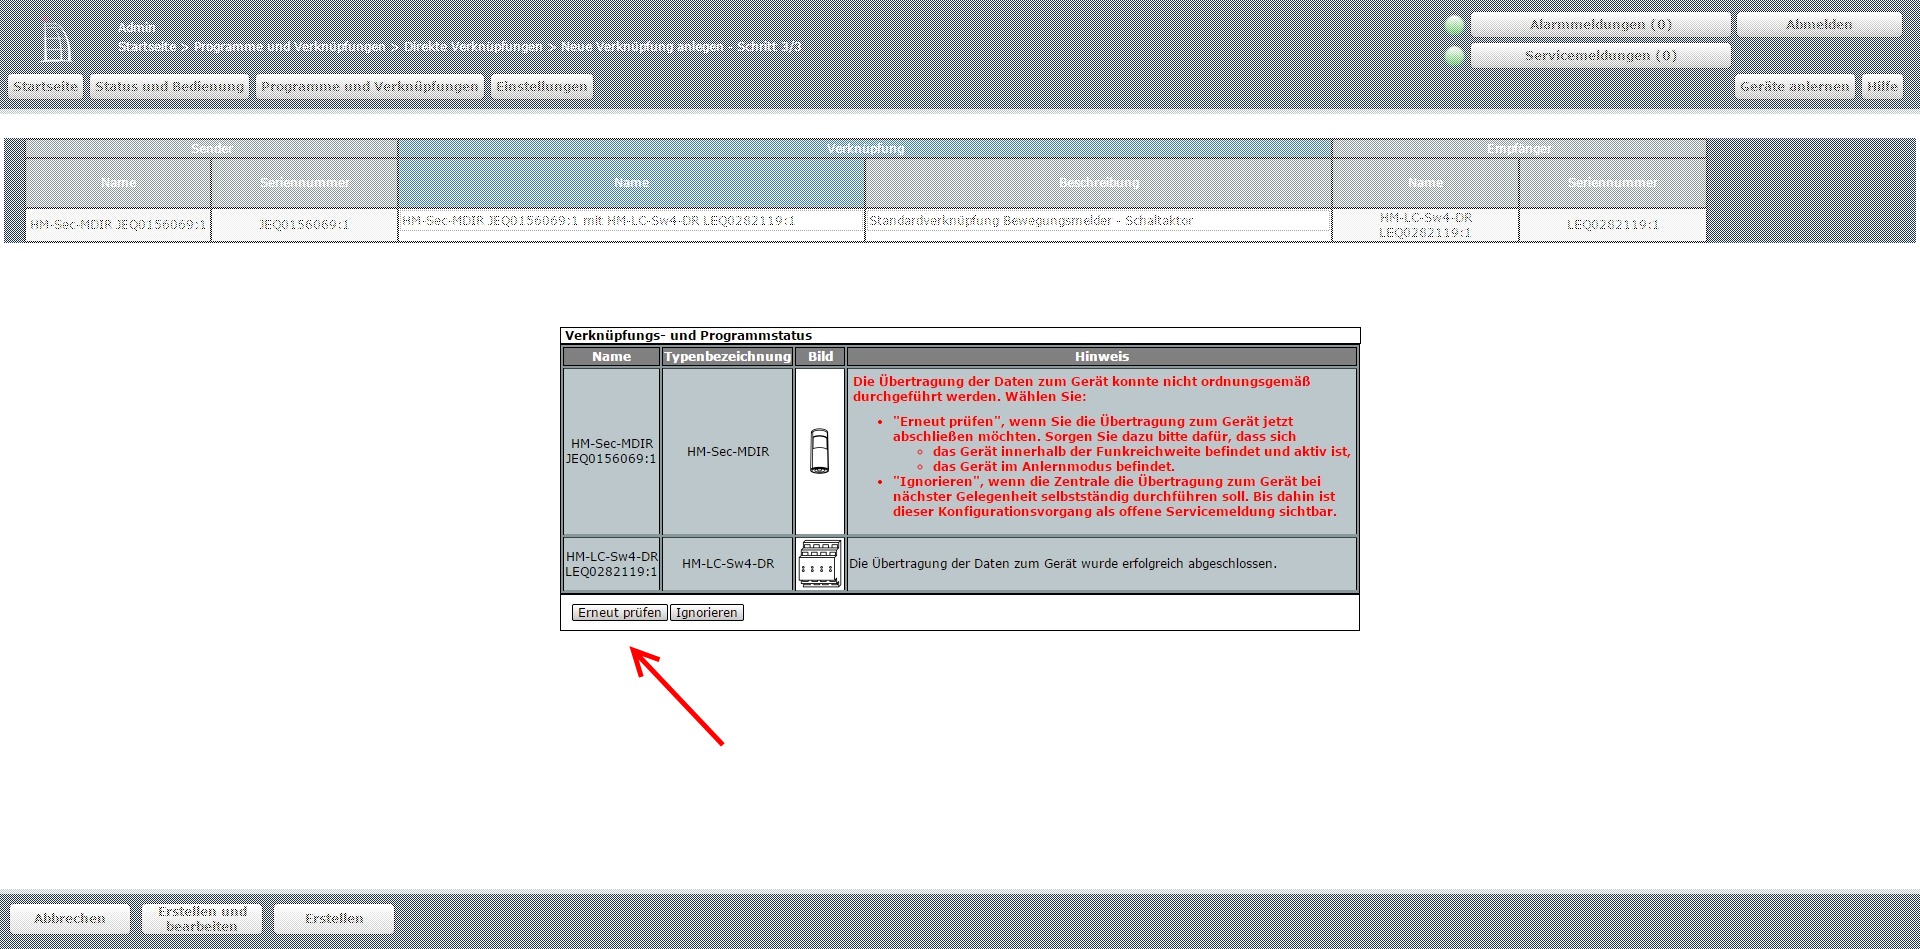Log out with the Abmelden button
Image resolution: width=1920 pixels, height=949 pixels.
[1818, 25]
